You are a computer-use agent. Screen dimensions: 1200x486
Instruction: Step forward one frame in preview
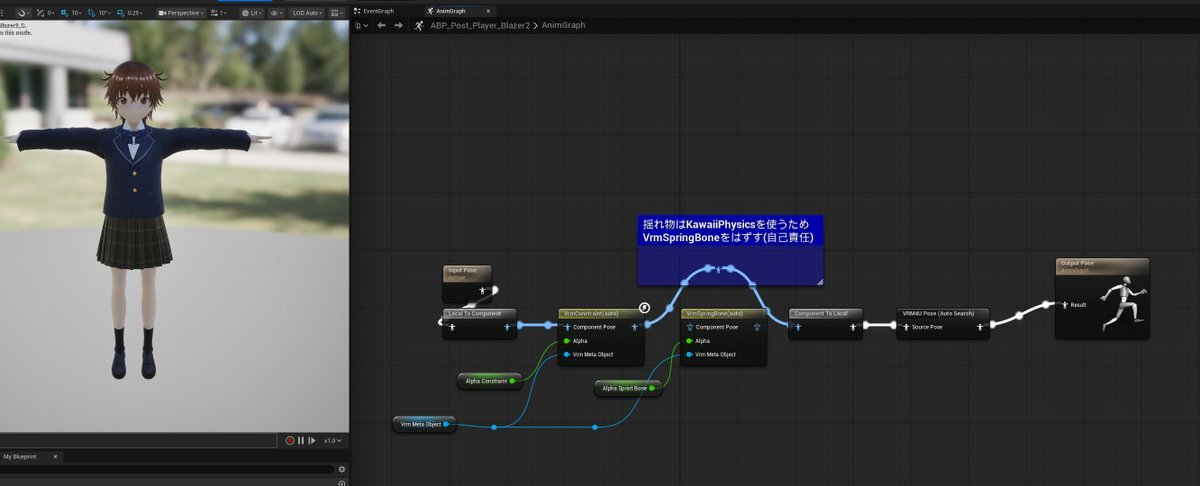311,440
